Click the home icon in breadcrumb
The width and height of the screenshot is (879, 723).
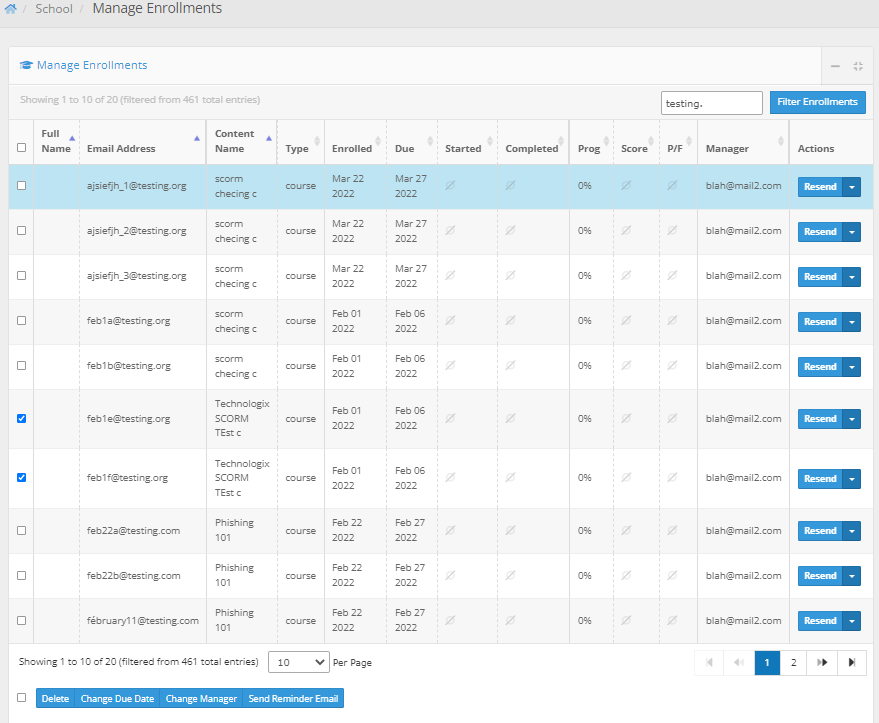(10, 9)
